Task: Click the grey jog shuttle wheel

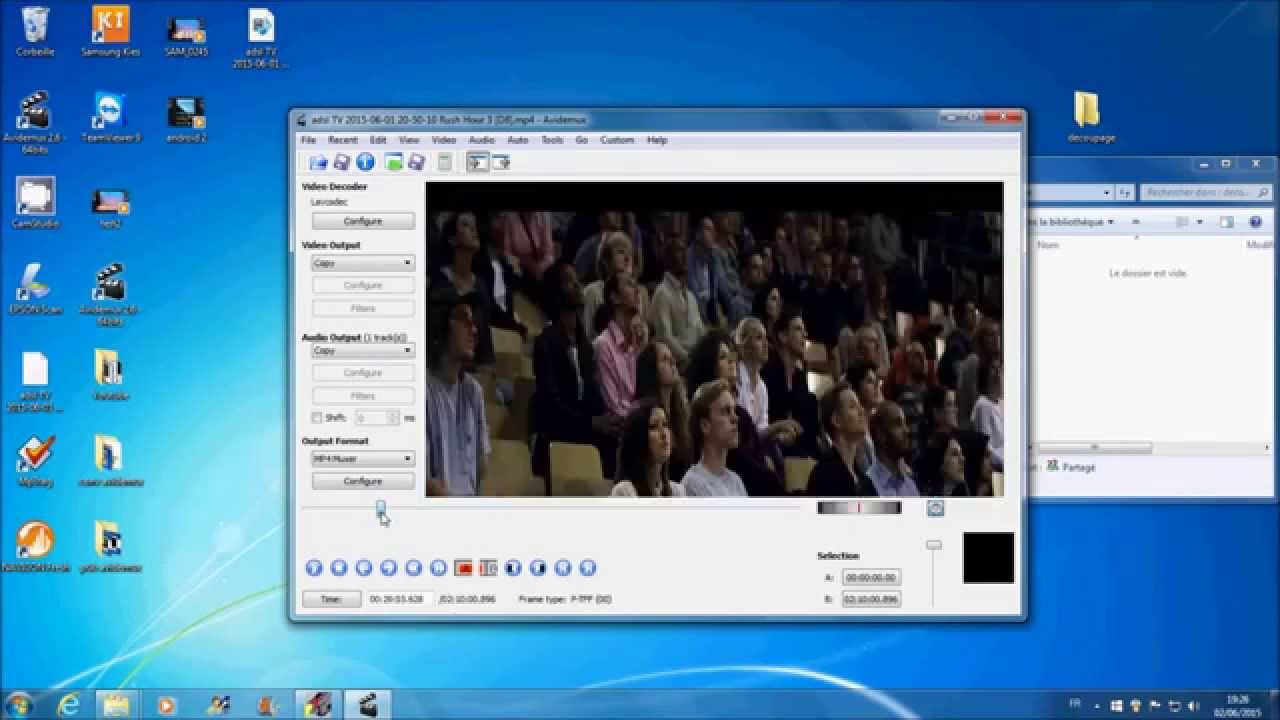Action: coord(859,508)
